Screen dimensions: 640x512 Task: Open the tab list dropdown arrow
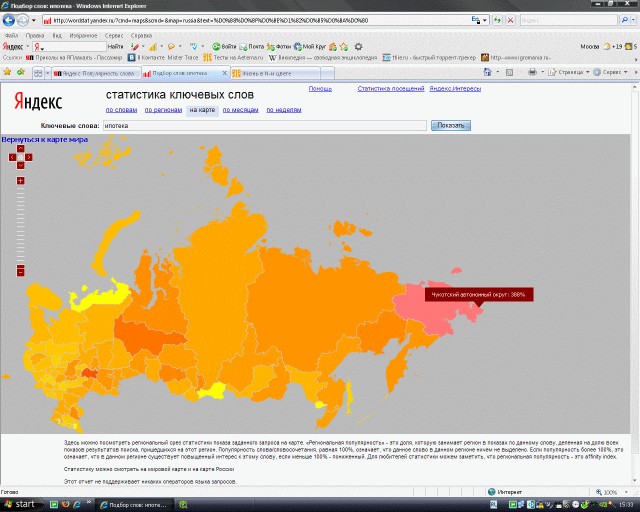47,73
